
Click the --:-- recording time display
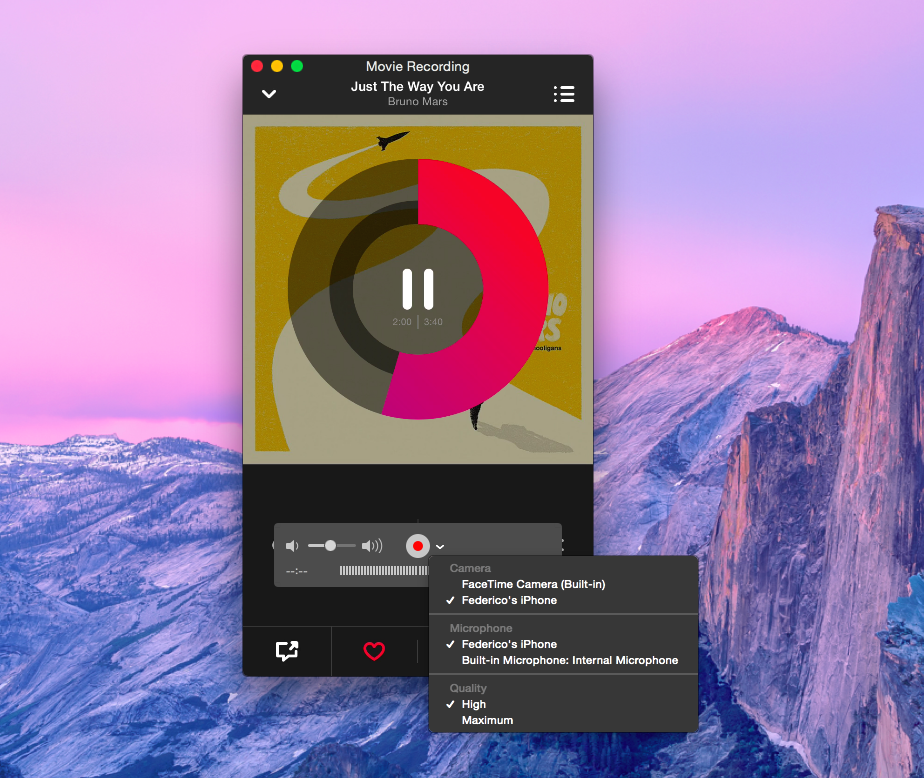(x=296, y=571)
